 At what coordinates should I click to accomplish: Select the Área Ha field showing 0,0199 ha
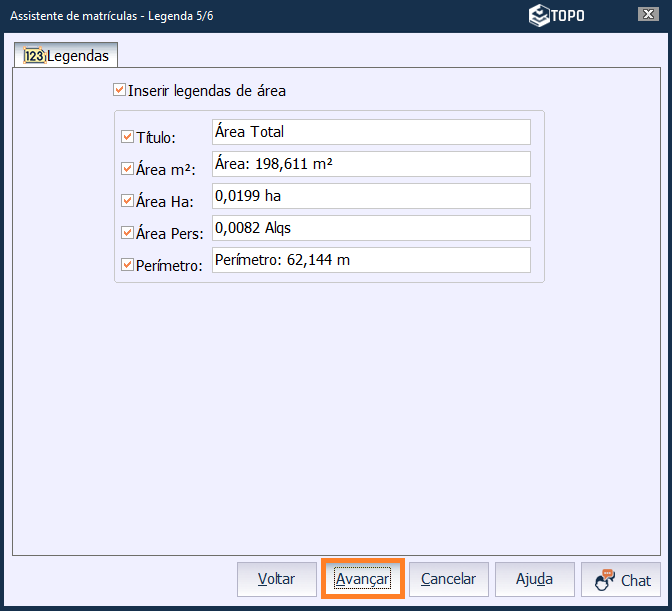point(370,196)
